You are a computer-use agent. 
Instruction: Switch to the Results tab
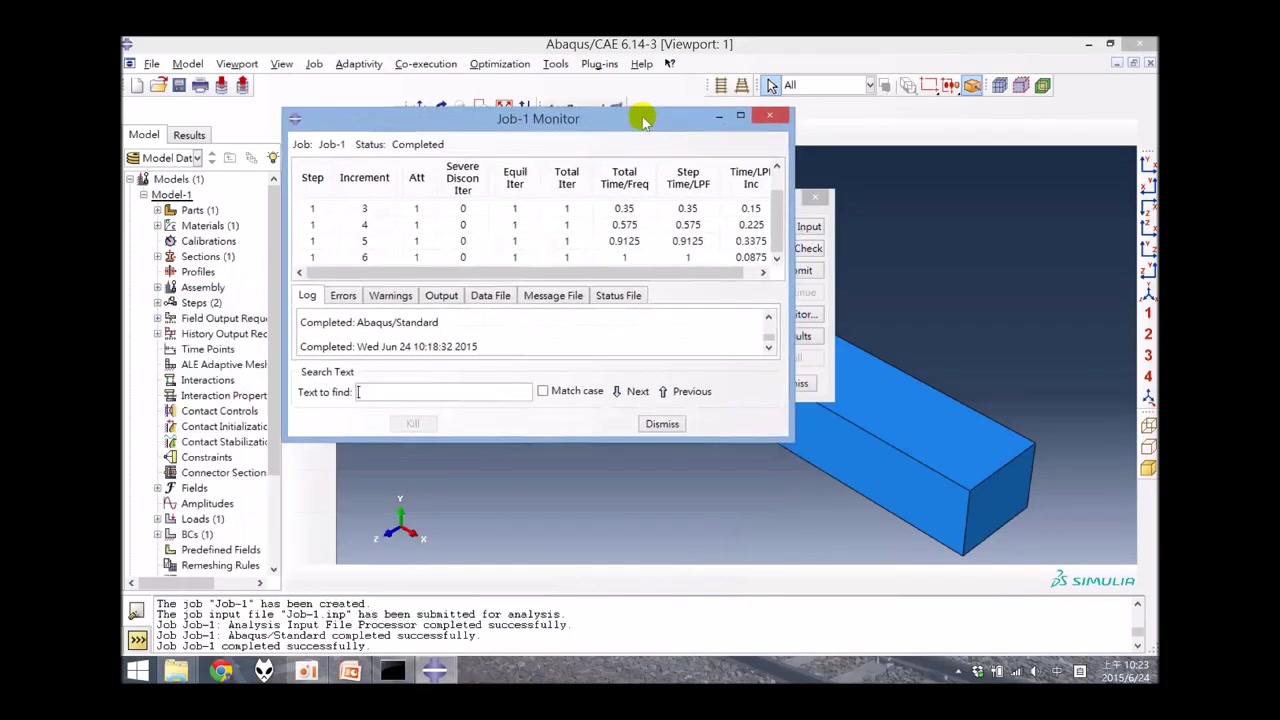click(189, 135)
